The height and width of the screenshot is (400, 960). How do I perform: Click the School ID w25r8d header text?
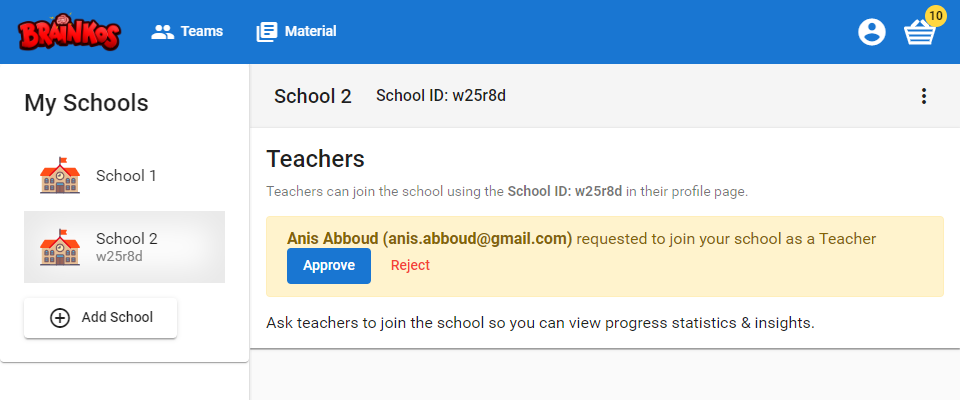pos(441,96)
